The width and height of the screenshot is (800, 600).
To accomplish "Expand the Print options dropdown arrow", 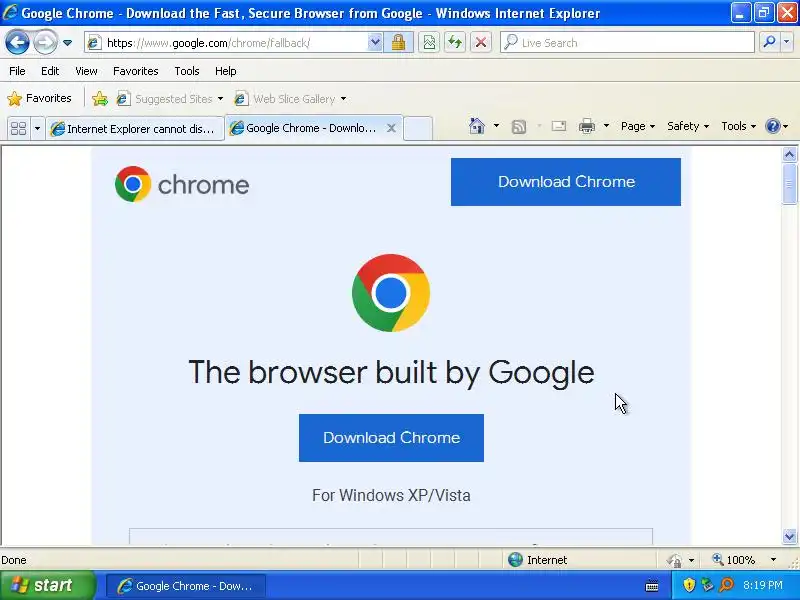I will pyautogui.click(x=606, y=126).
